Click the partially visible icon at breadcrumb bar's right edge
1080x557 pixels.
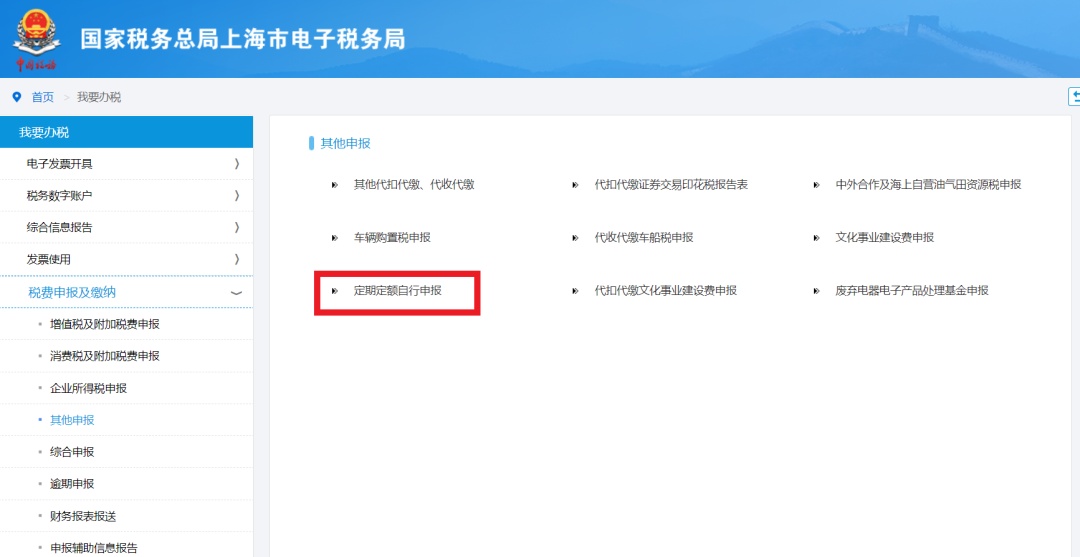1074,97
